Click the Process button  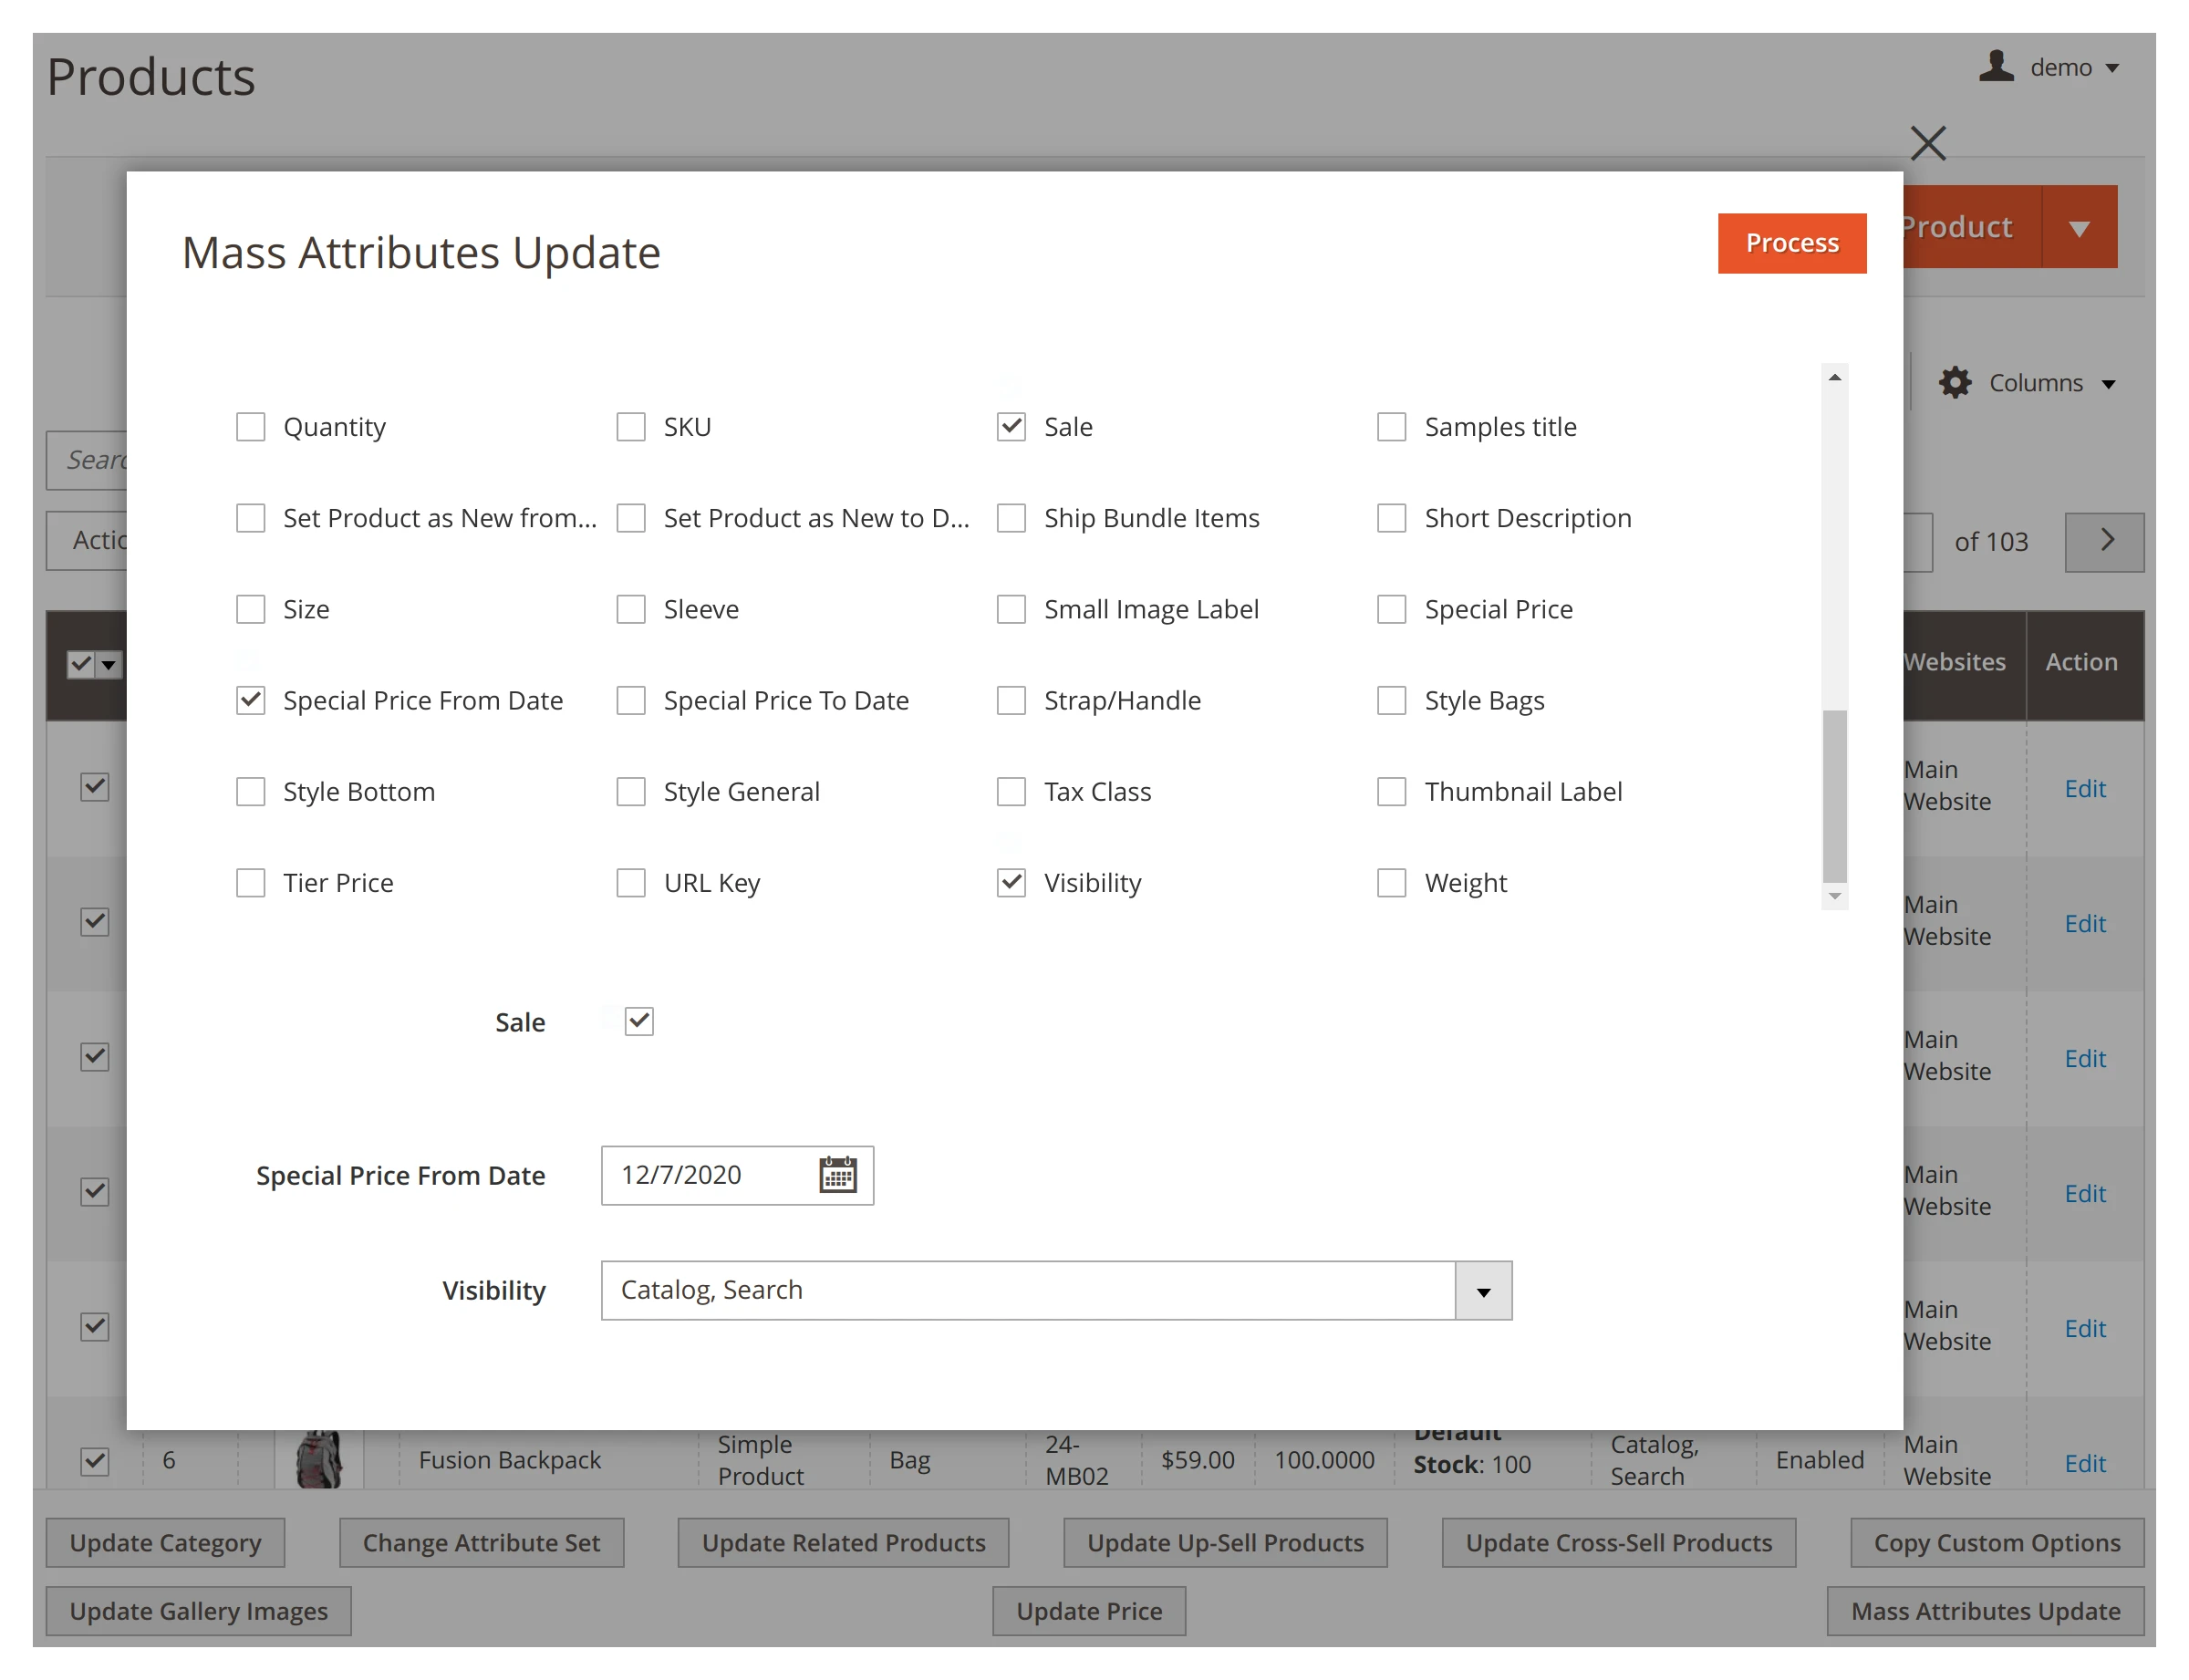1791,242
